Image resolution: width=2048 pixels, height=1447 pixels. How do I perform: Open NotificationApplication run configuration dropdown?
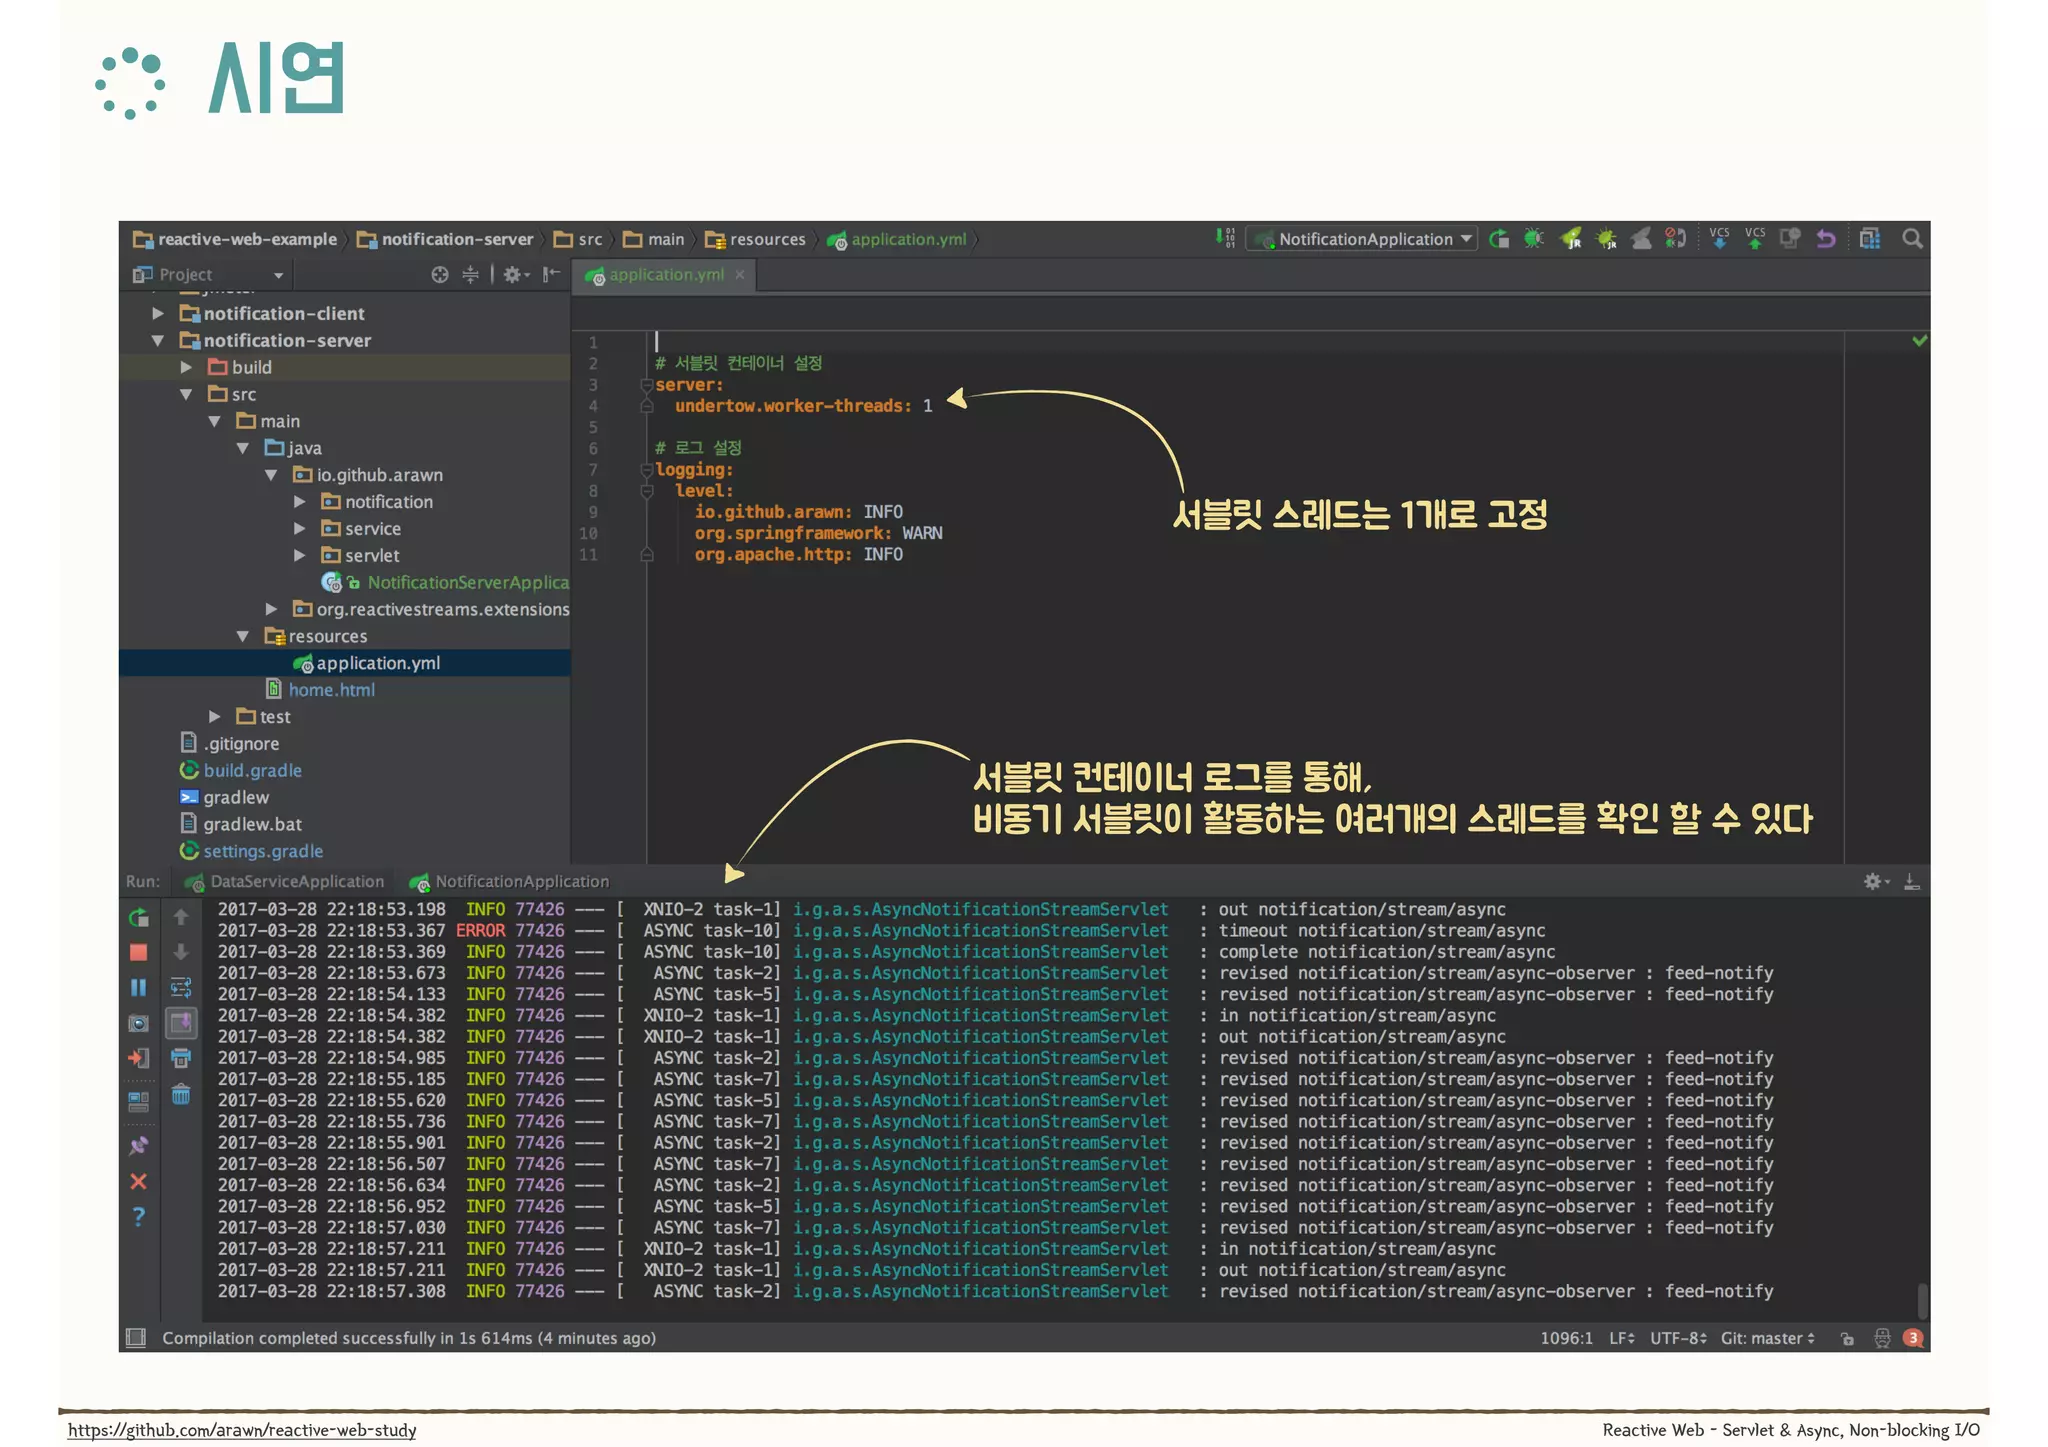(1365, 239)
